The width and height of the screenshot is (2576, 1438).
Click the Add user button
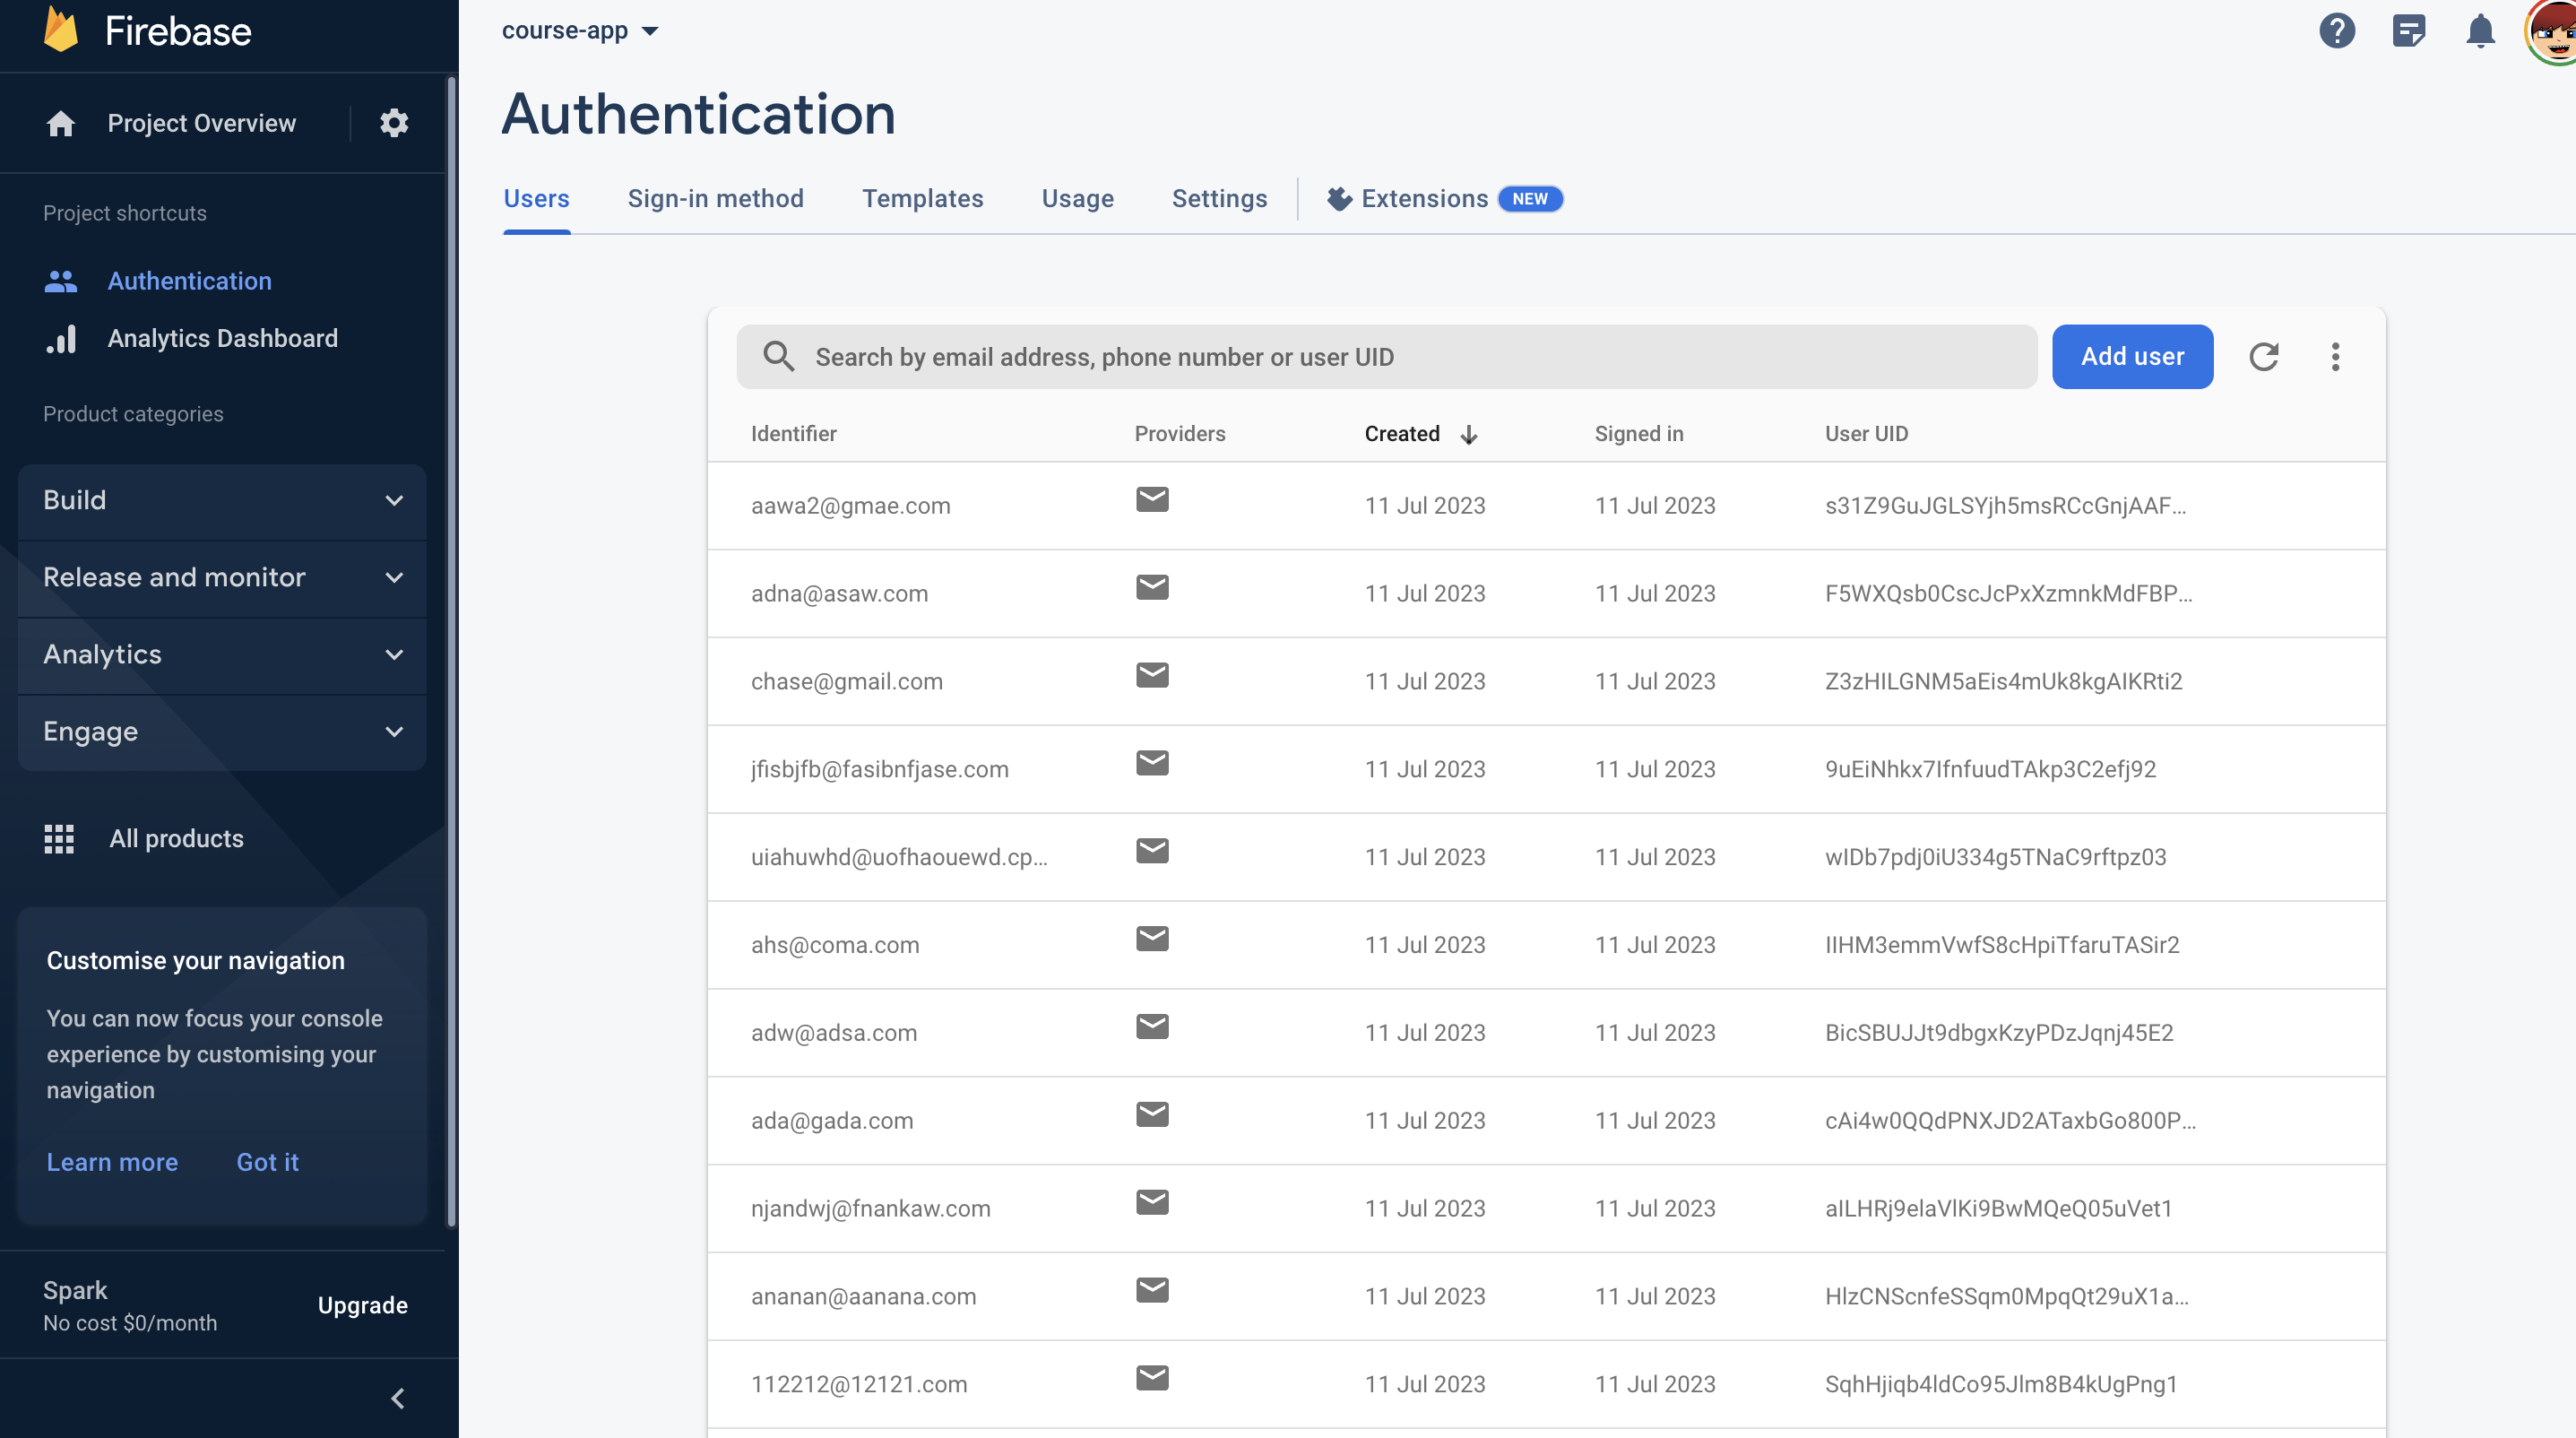click(2132, 357)
